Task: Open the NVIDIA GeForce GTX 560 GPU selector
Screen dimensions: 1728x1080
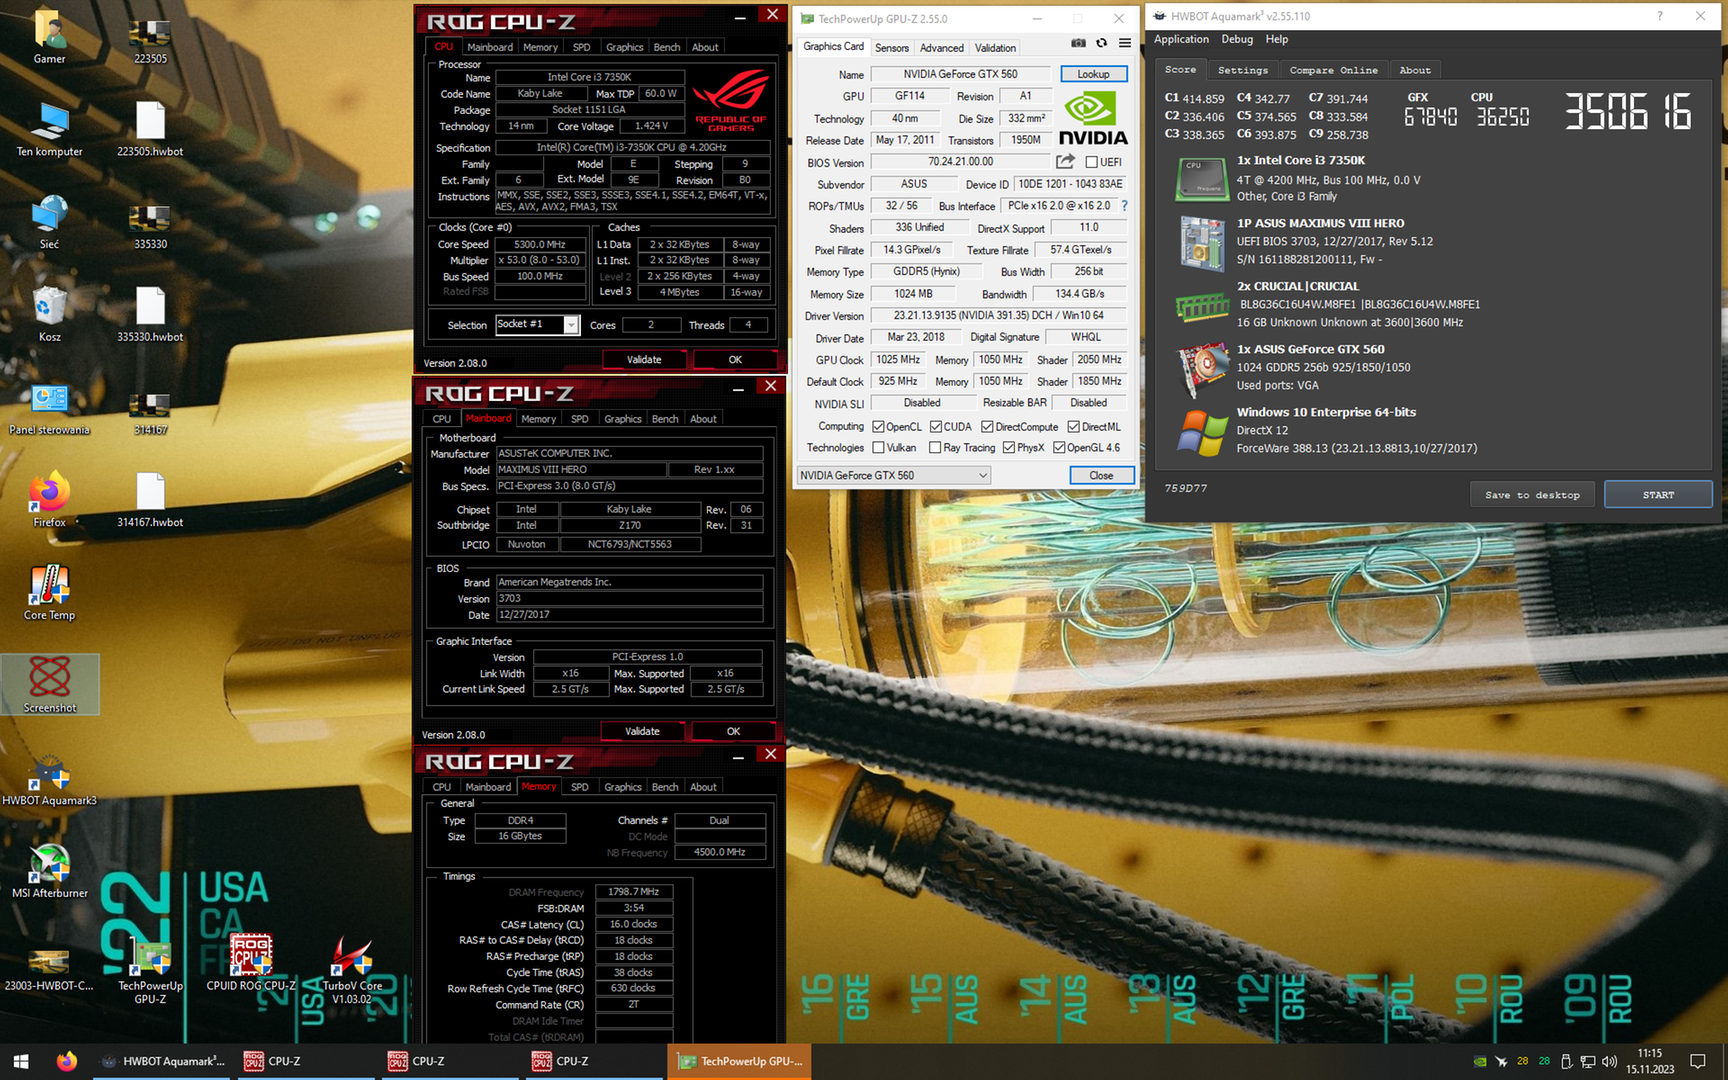Action: (x=893, y=475)
